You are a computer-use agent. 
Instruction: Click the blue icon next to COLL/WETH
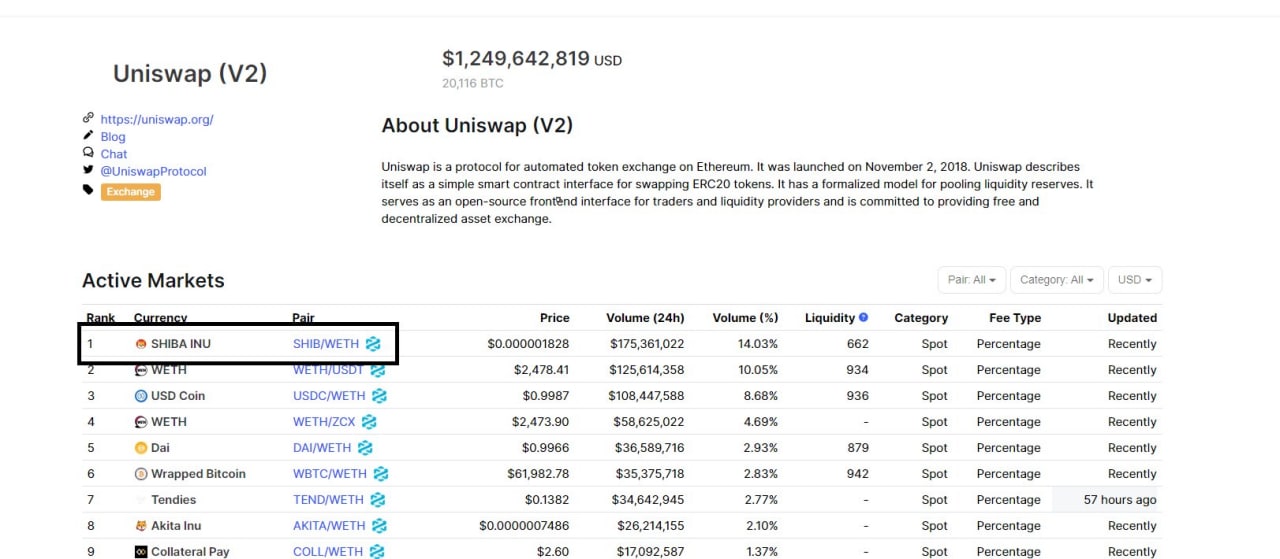tap(377, 552)
